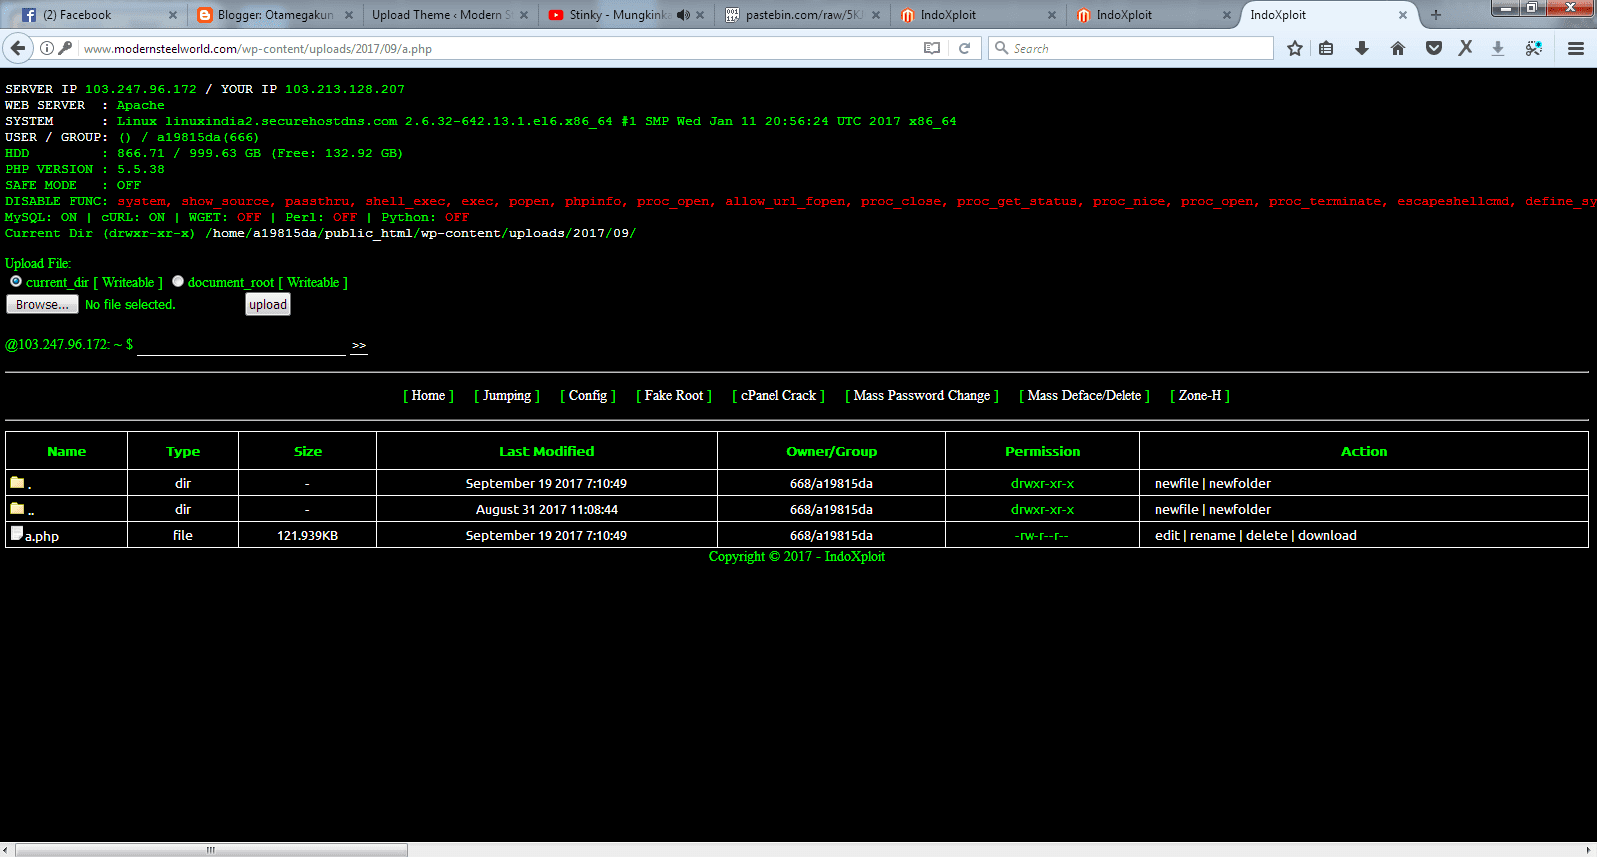Click the IndoXploit copyright text
The width and height of the screenshot is (1597, 857).
pos(797,556)
